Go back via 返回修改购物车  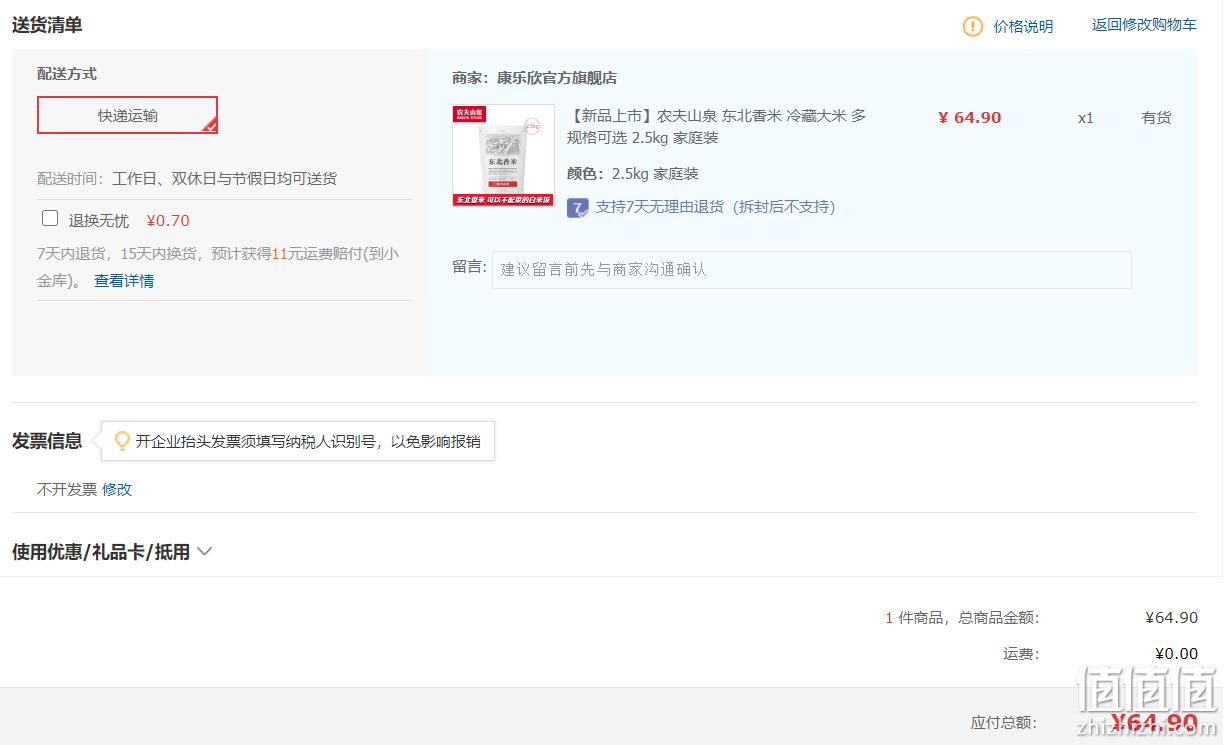point(1144,25)
